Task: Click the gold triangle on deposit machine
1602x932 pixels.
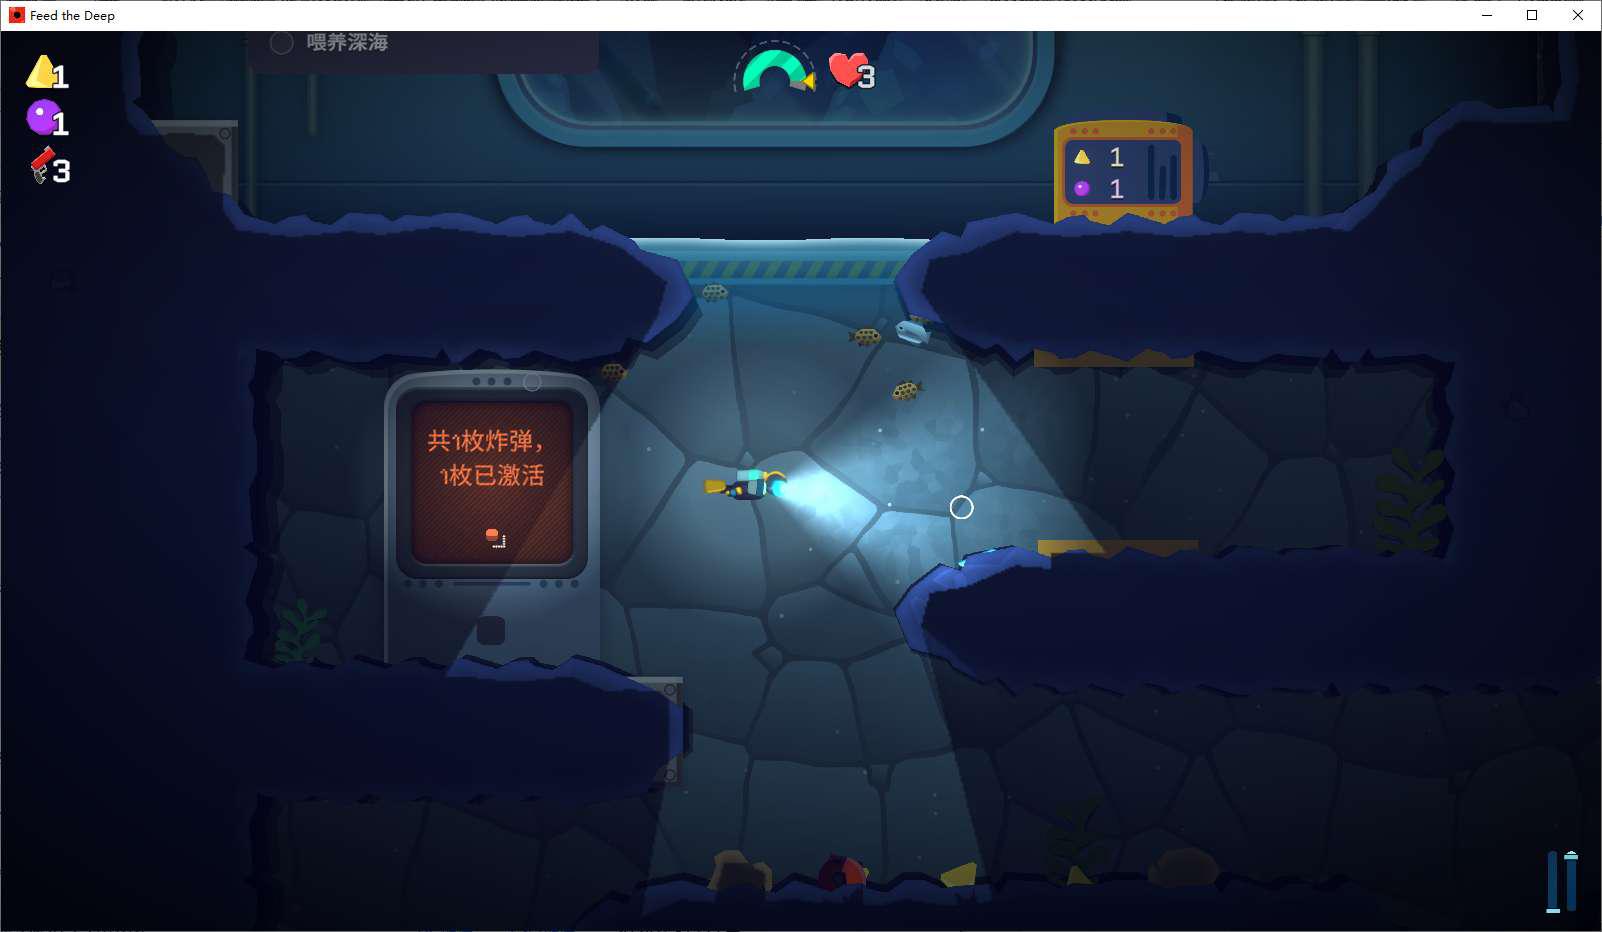Action: pyautogui.click(x=1082, y=157)
